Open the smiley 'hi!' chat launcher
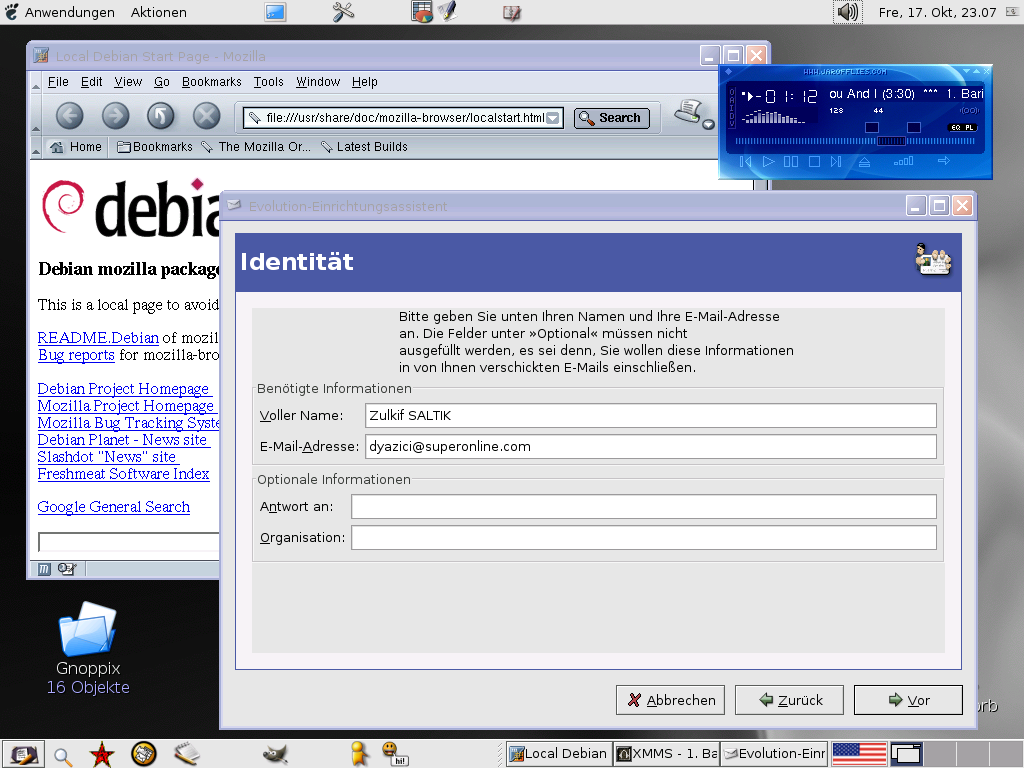Screen dimensions: 1024x768 [x=394, y=754]
